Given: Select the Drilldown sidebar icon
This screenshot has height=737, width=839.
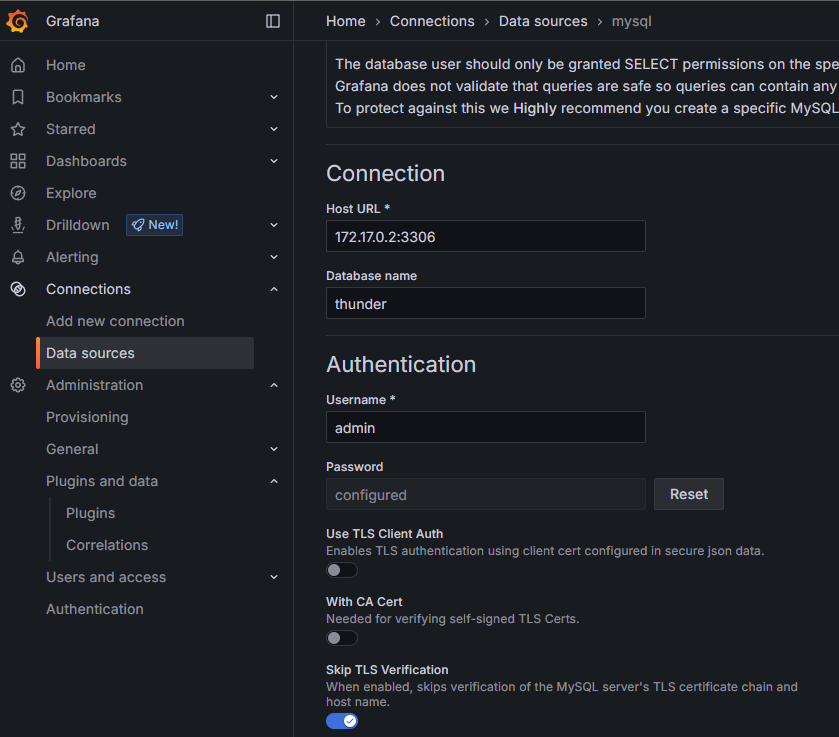Looking at the screenshot, I should pos(18,224).
